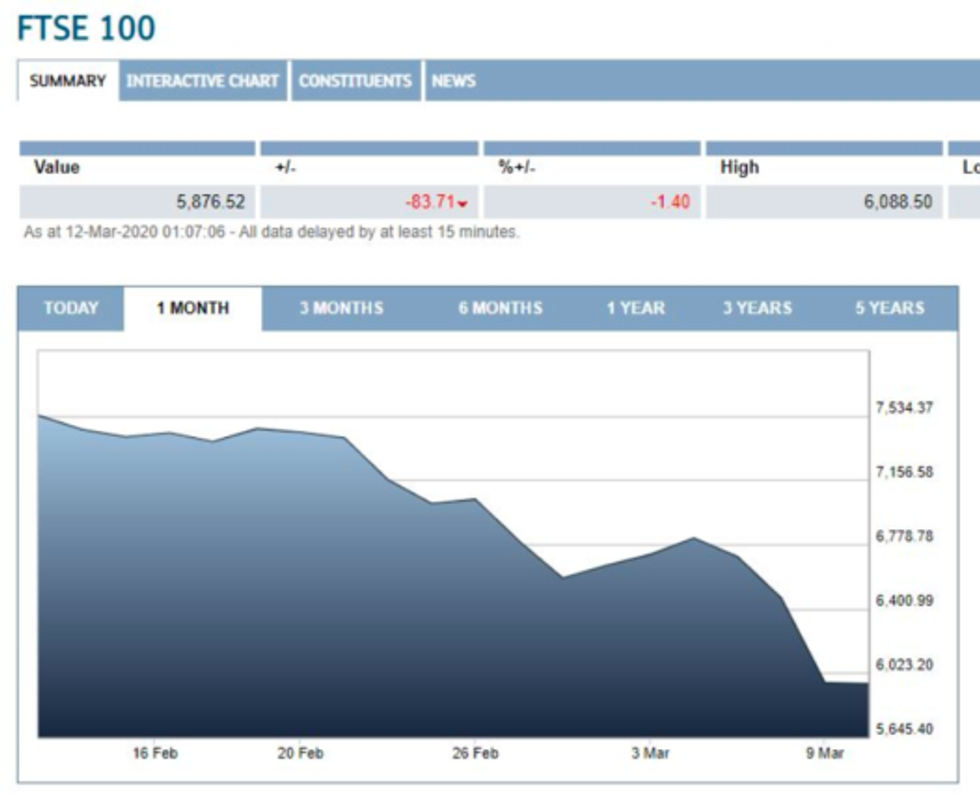Screen dimensions: 980x801
Task: Open the Summary tab
Action: [x=67, y=81]
